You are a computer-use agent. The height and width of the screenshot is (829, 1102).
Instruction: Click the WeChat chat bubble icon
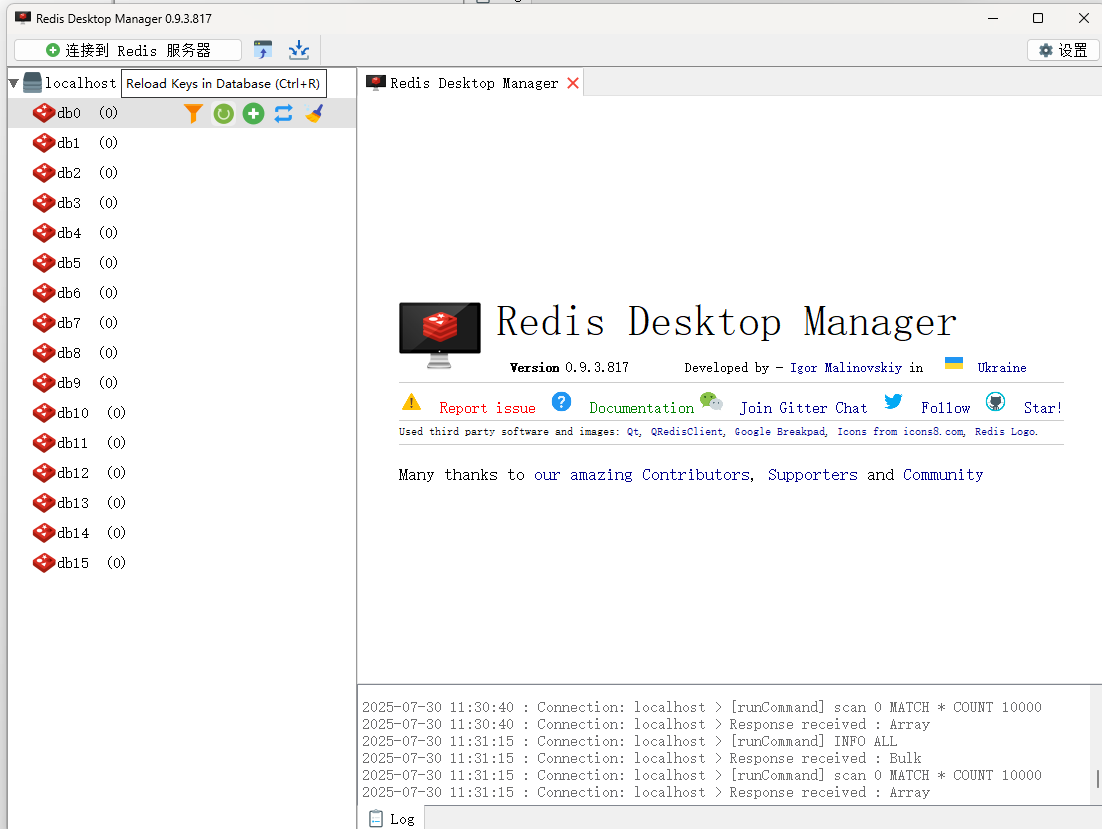tap(711, 401)
